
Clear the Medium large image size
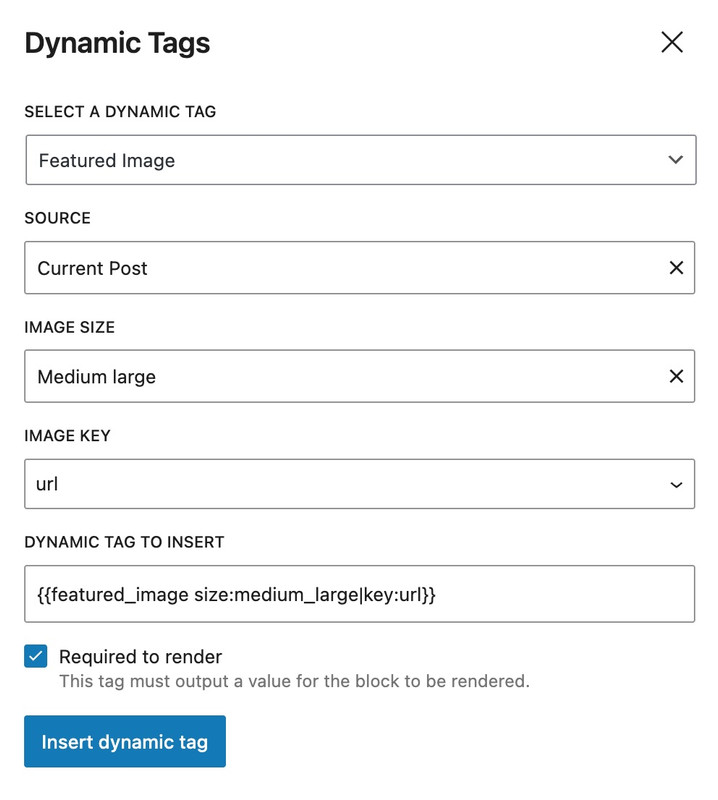676,376
